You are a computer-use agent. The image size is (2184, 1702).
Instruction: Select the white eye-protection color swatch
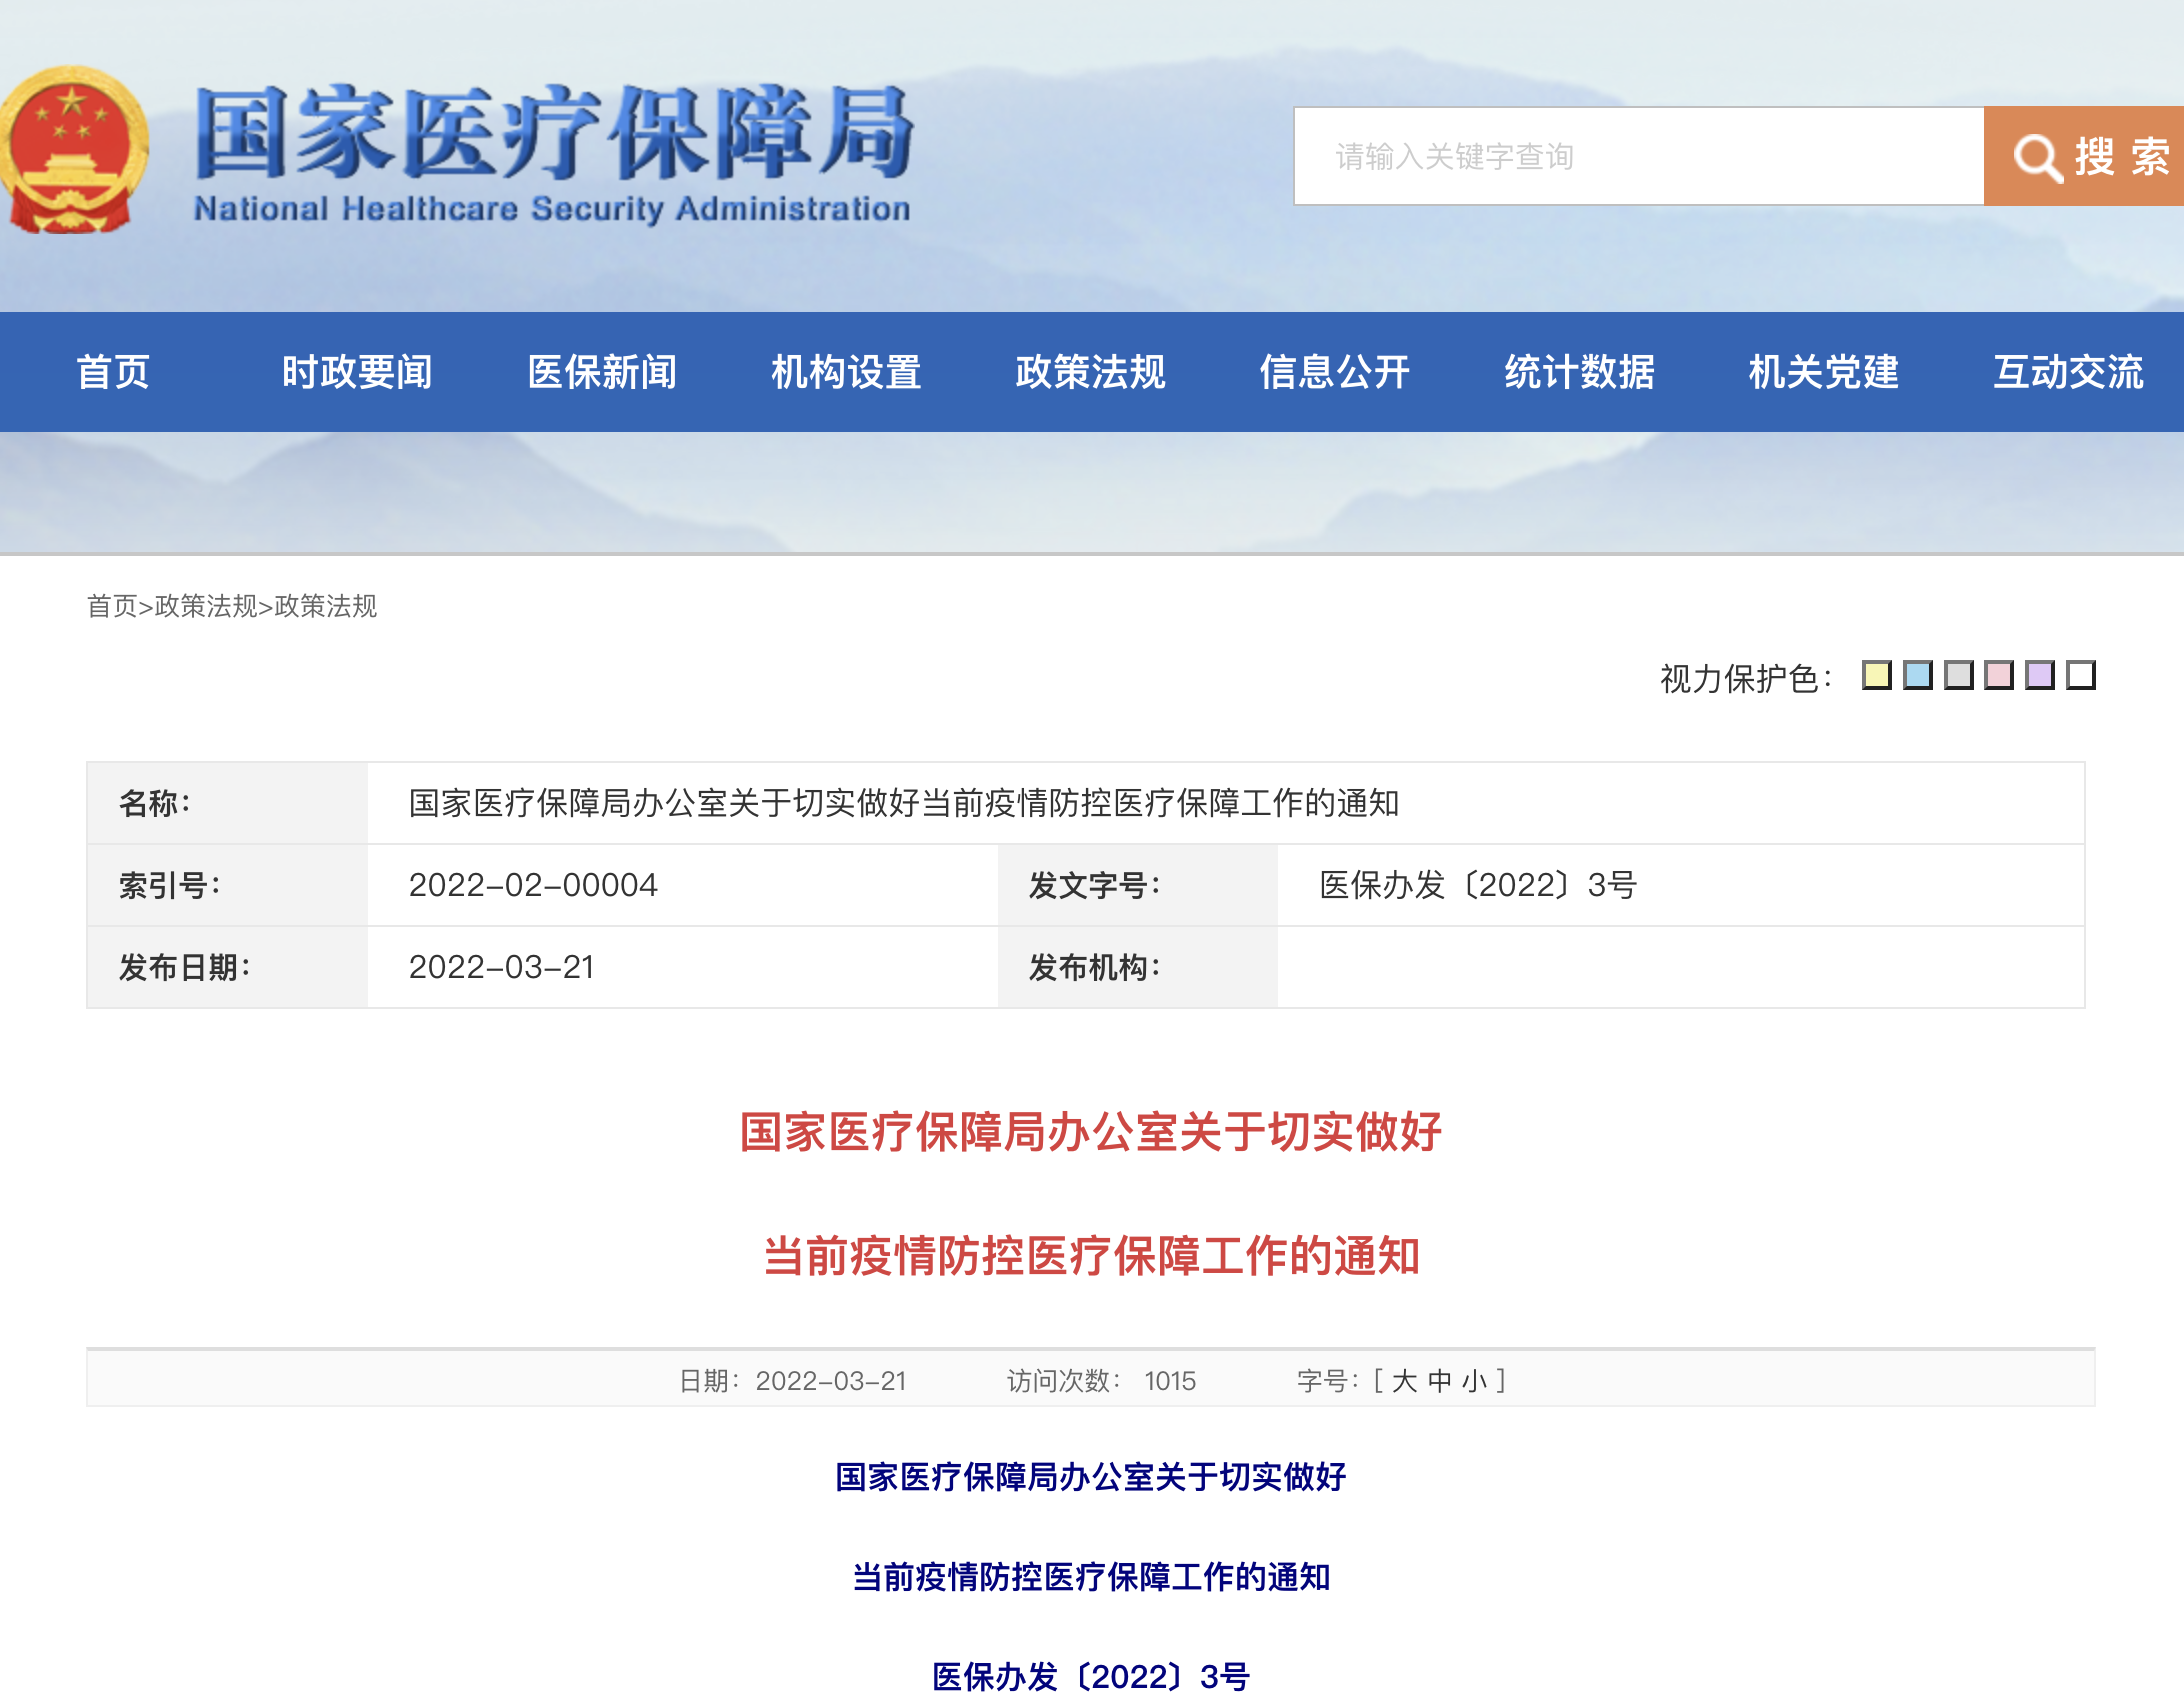(2081, 676)
